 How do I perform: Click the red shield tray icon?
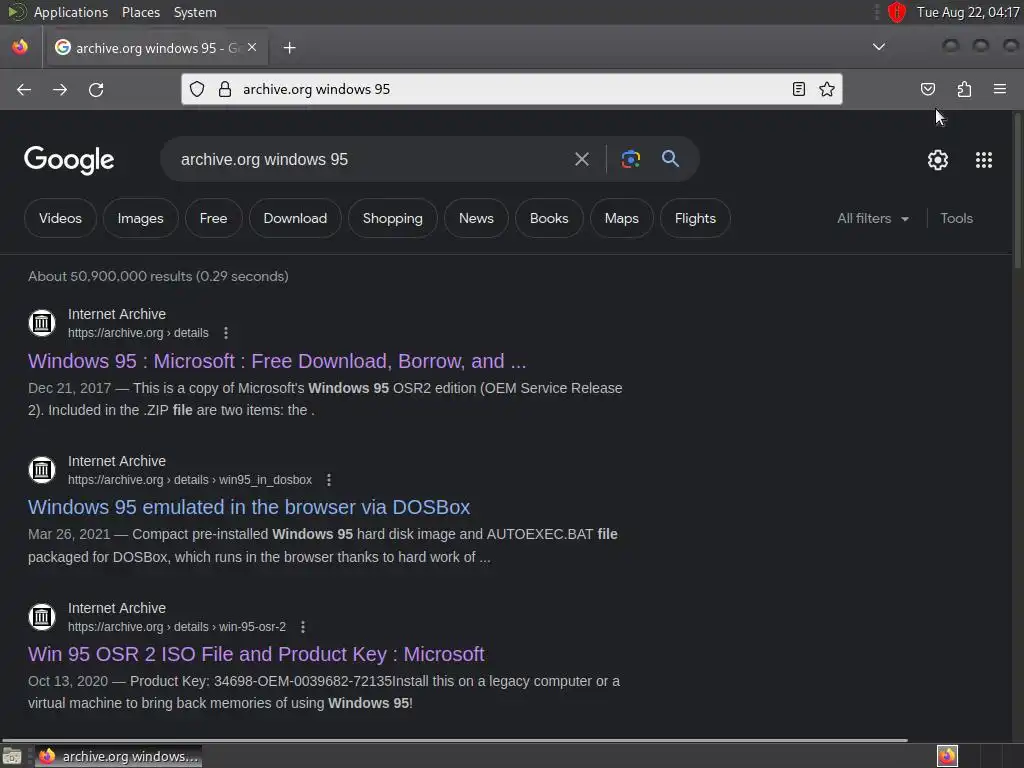click(897, 12)
